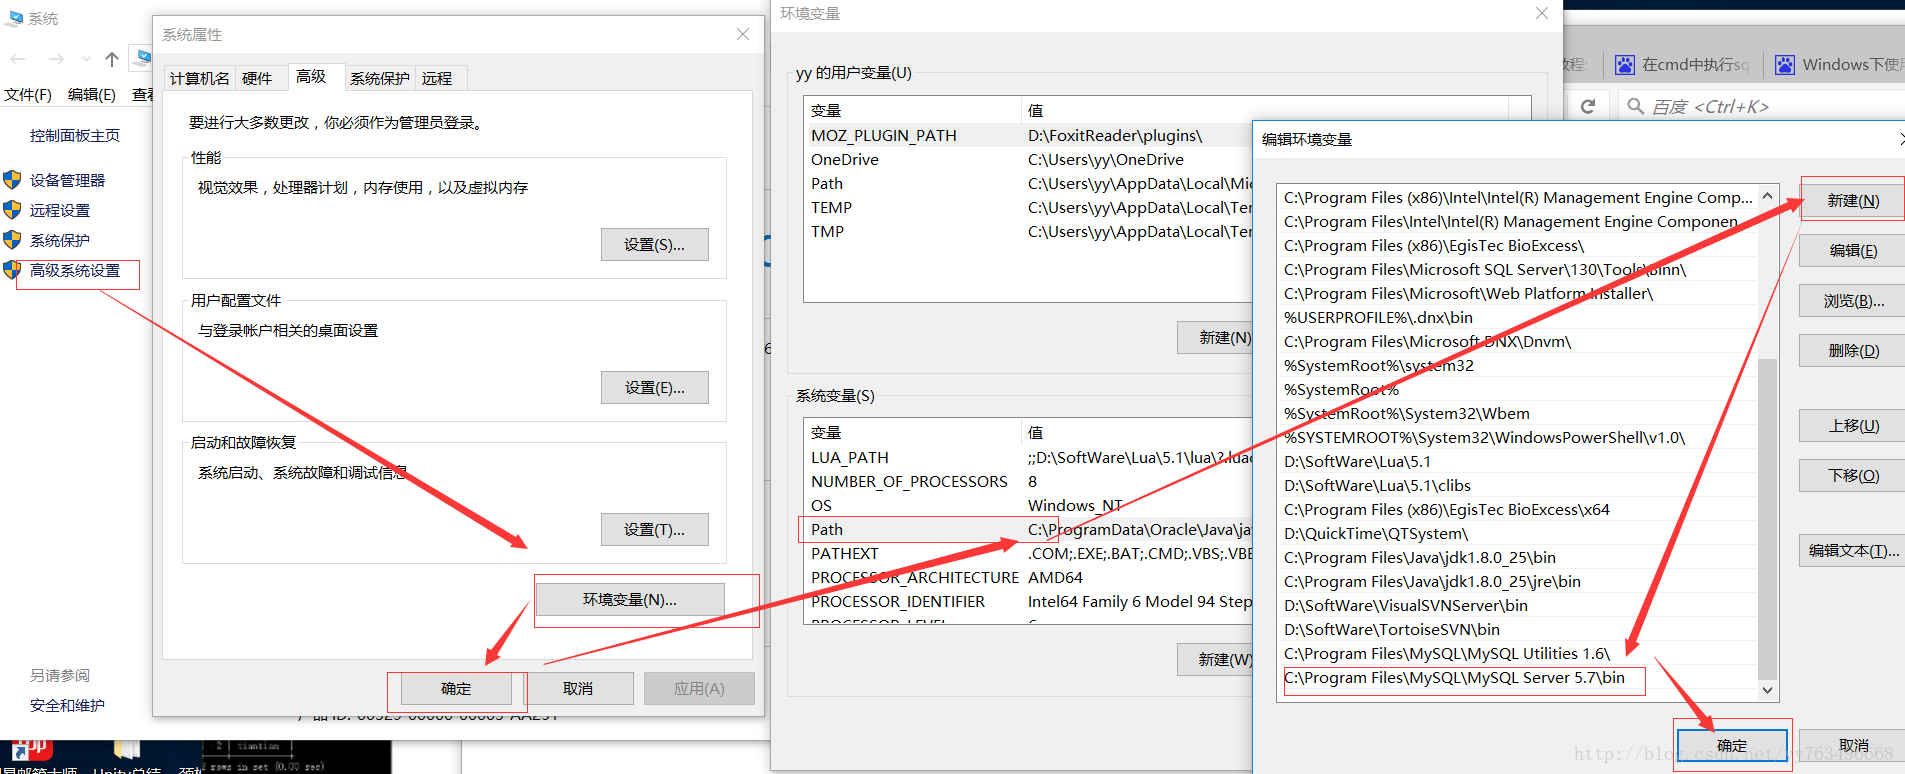Image resolution: width=1905 pixels, height=774 pixels.
Task: Click 下移(O) button
Action: tap(1853, 476)
